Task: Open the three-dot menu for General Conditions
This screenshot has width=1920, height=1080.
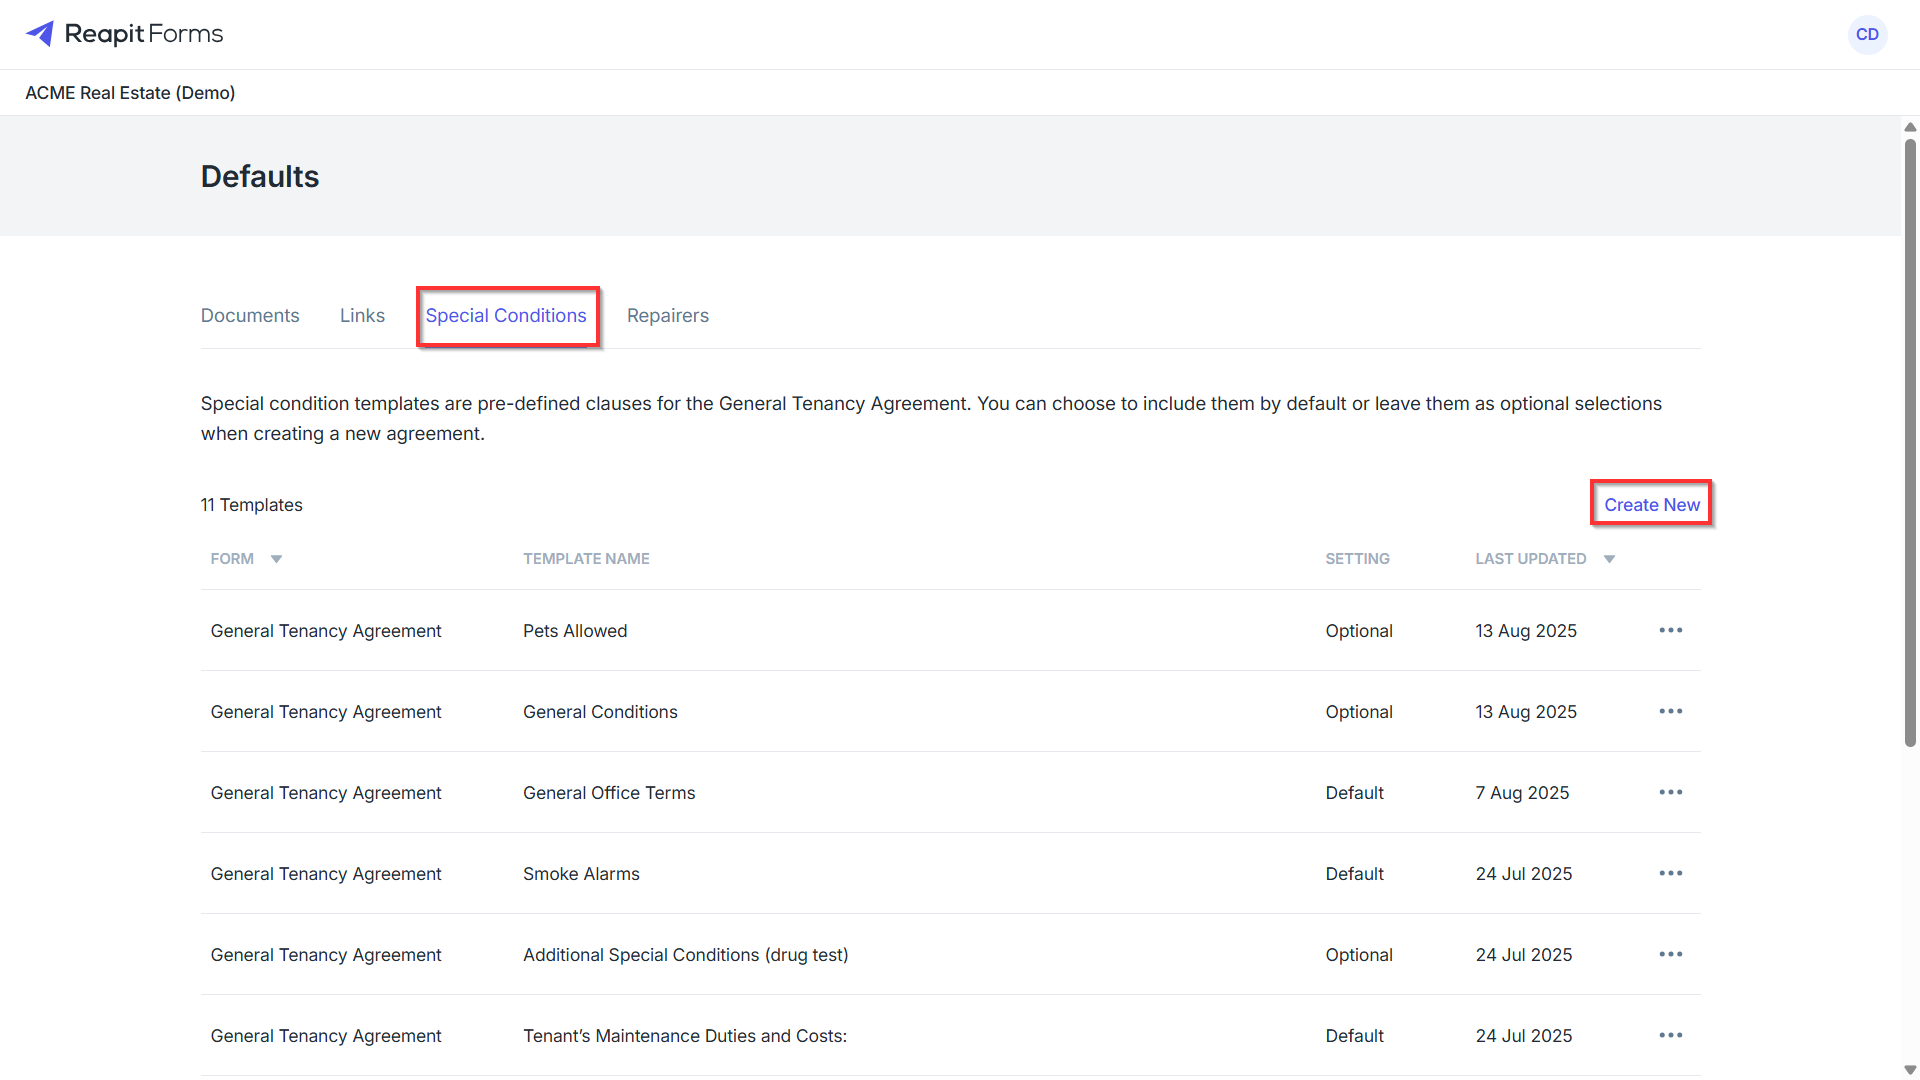Action: tap(1671, 711)
